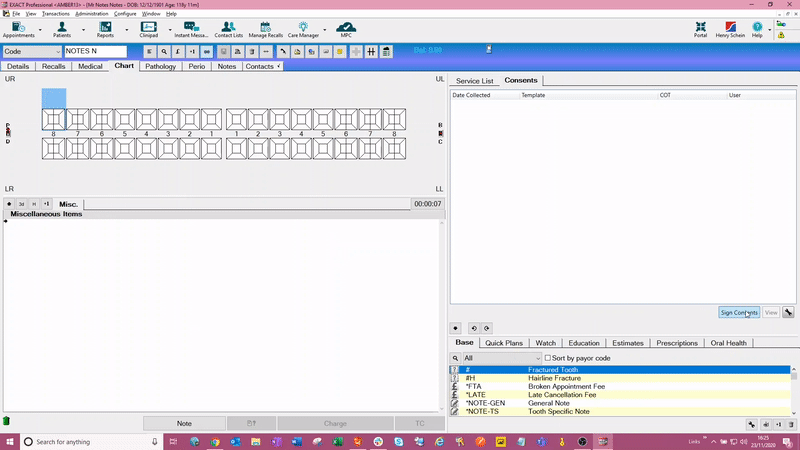Click the TC button
The image size is (800, 450).
[419, 423]
